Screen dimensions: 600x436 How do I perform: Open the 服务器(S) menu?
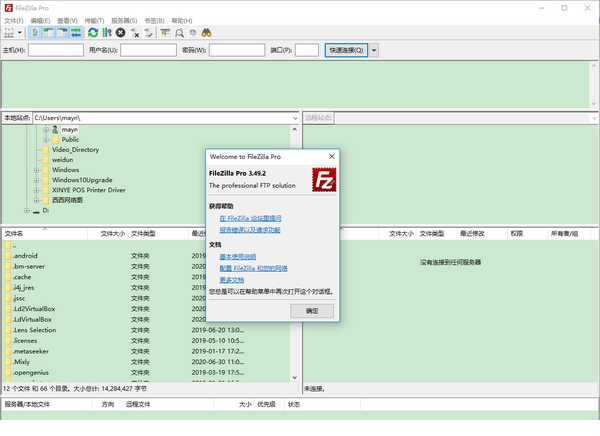(x=124, y=21)
